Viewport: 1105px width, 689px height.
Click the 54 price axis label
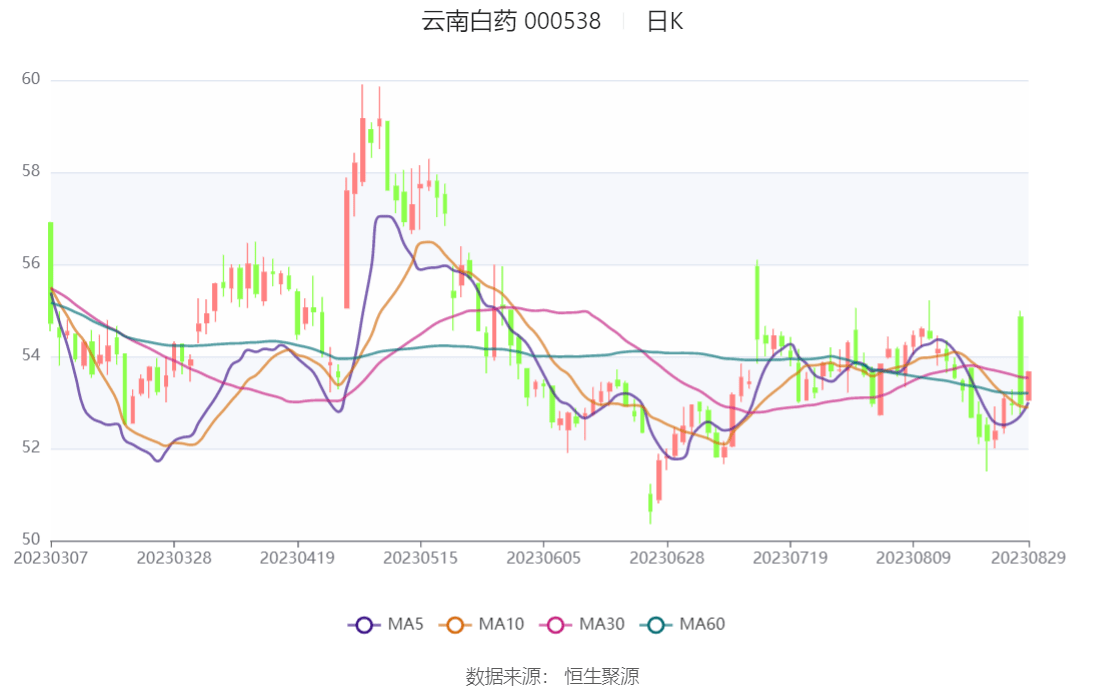[31, 355]
